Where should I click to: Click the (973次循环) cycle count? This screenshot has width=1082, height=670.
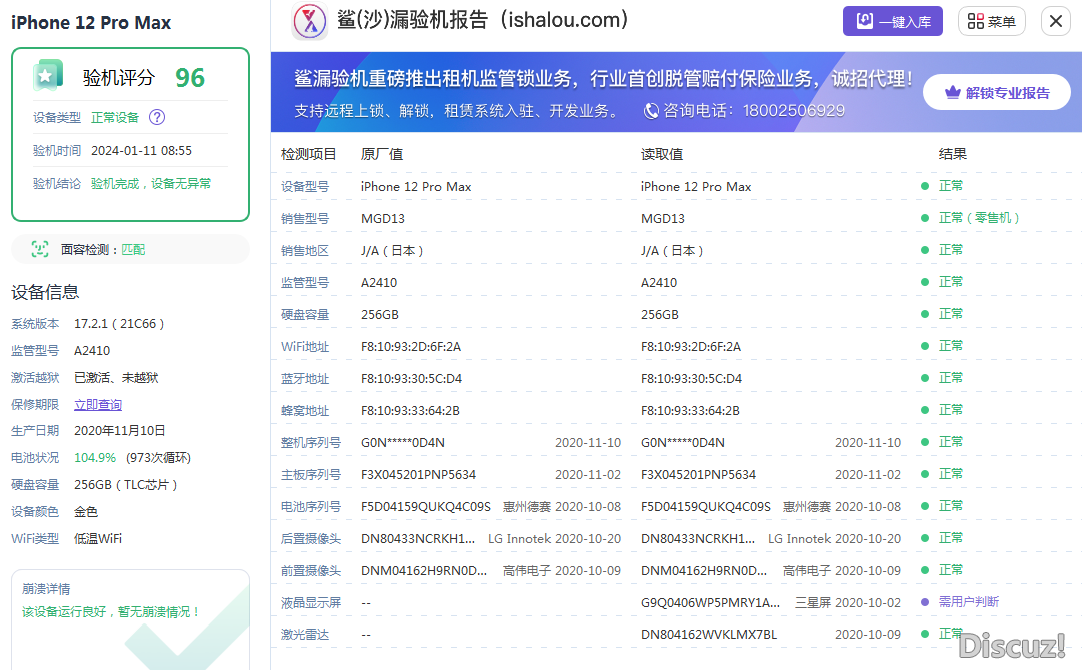coord(158,457)
